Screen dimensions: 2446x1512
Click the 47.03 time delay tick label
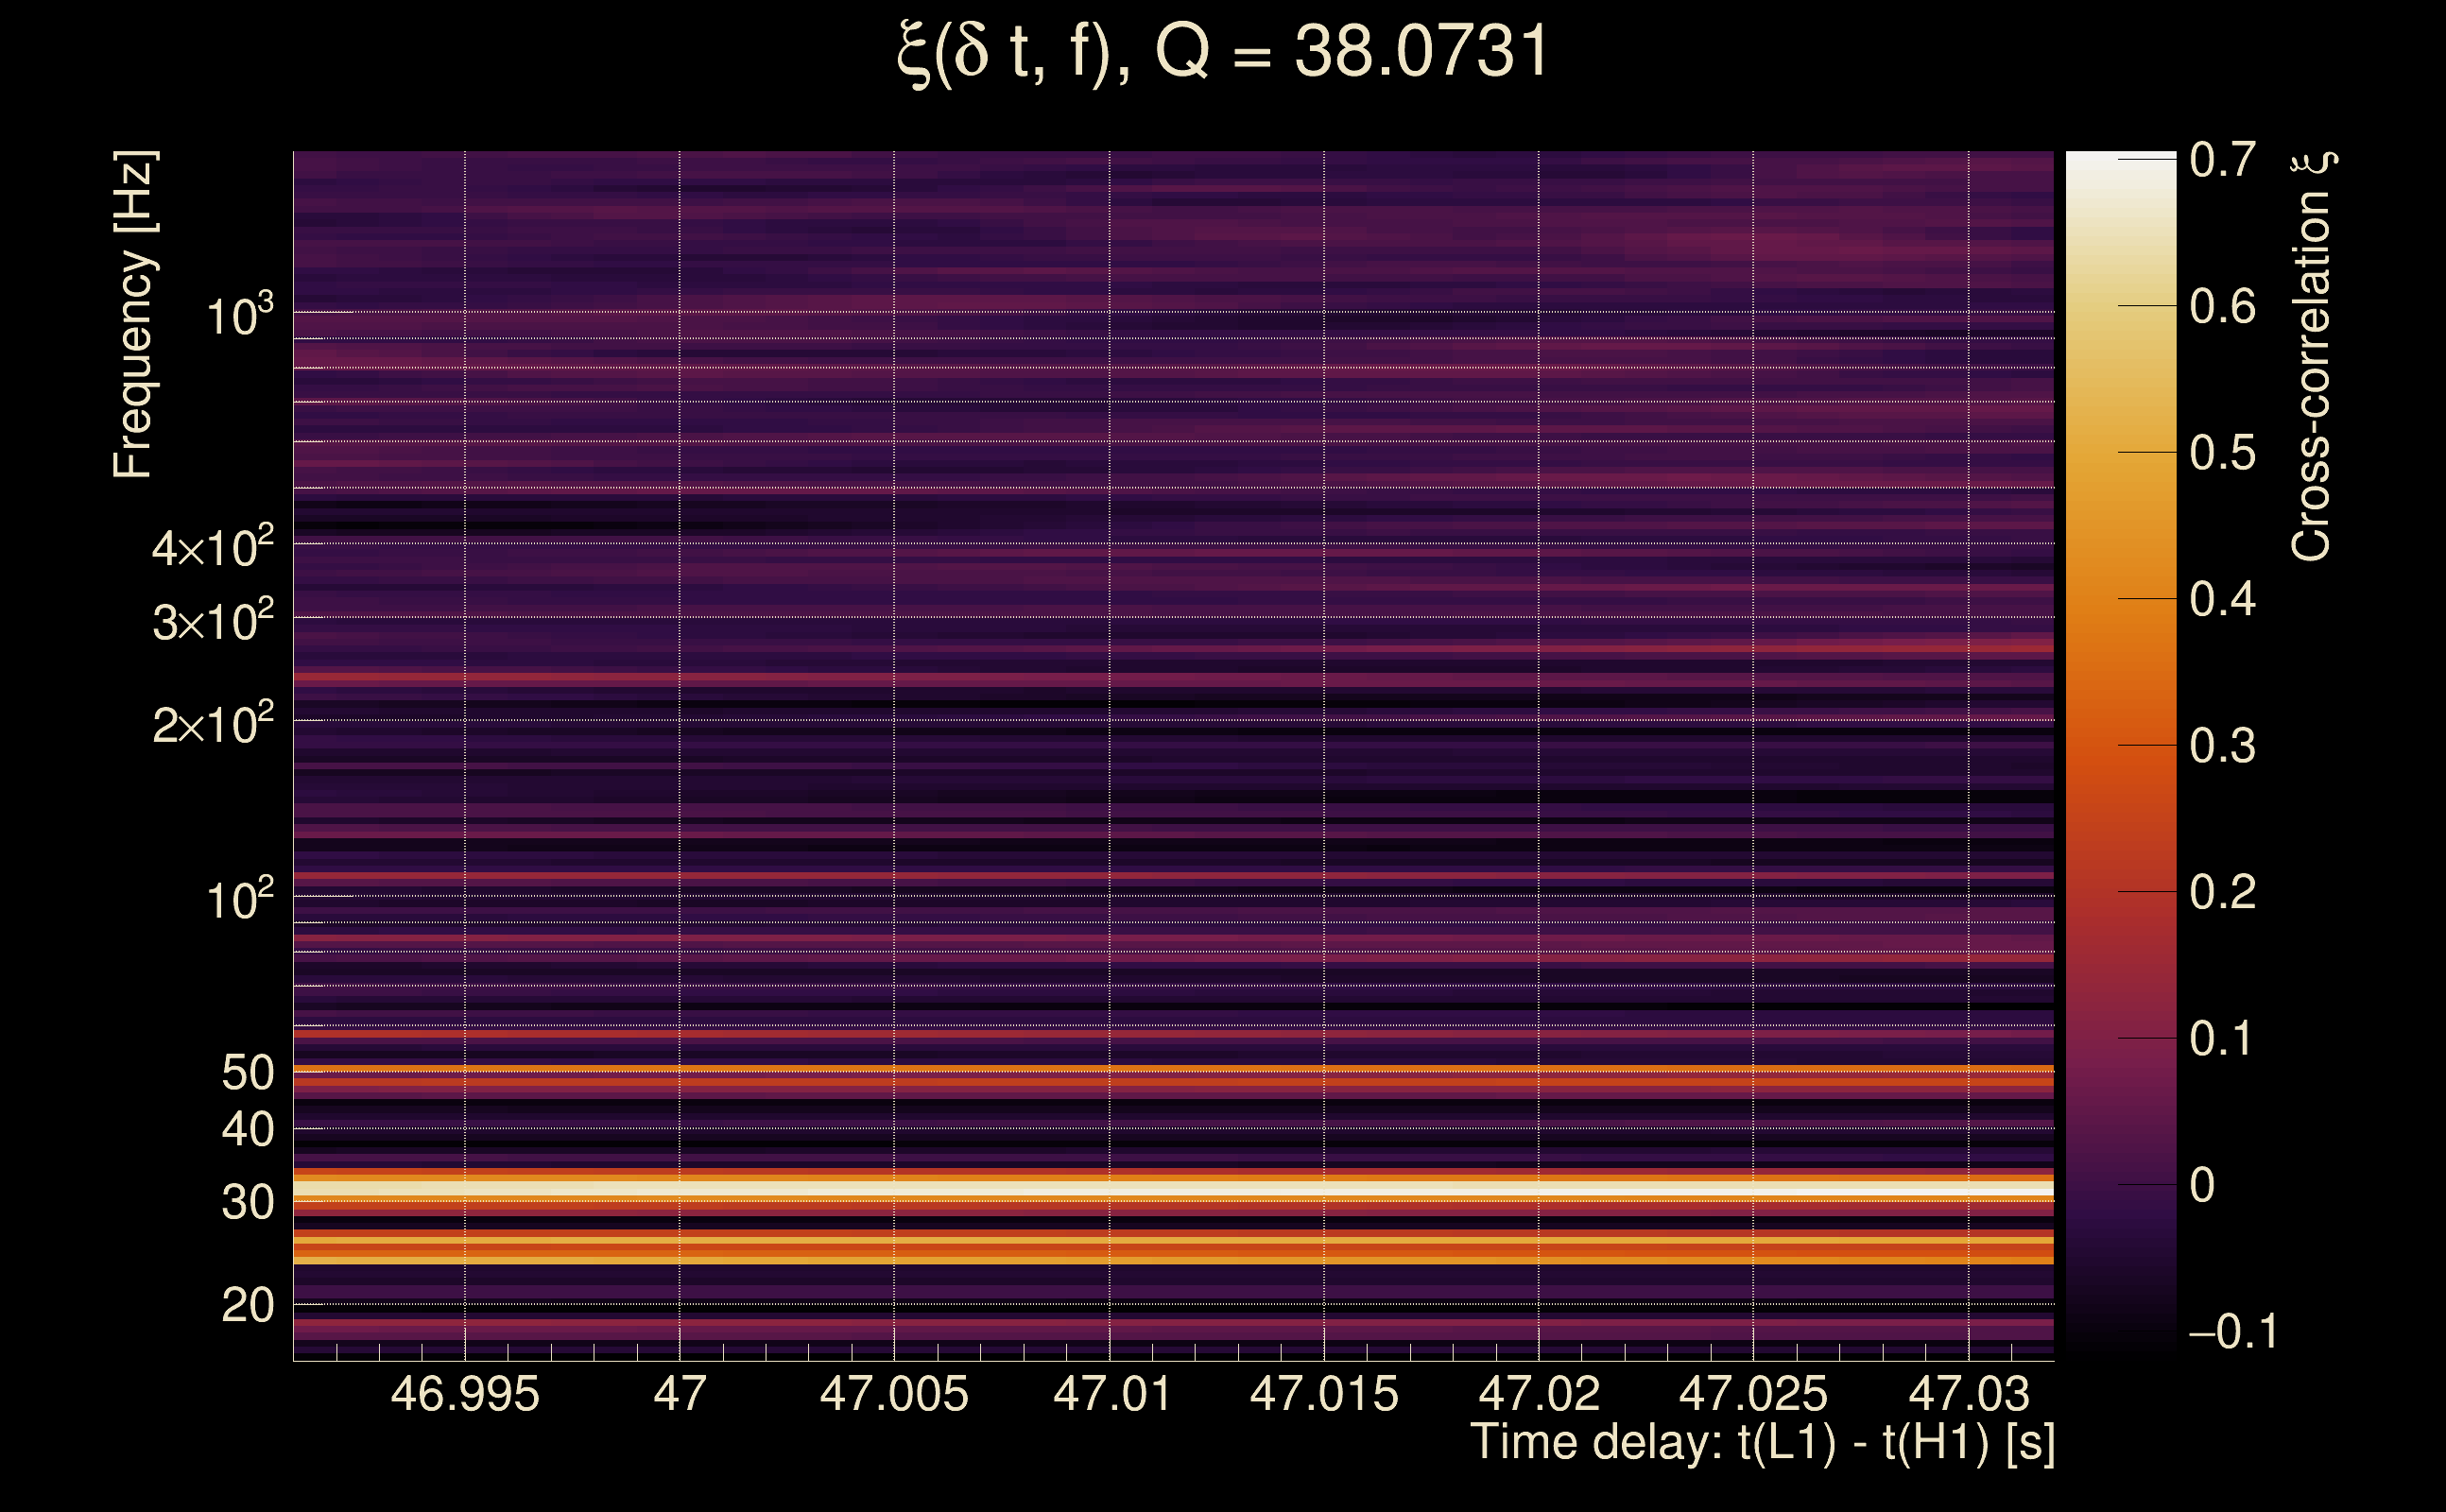coord(1969,1394)
